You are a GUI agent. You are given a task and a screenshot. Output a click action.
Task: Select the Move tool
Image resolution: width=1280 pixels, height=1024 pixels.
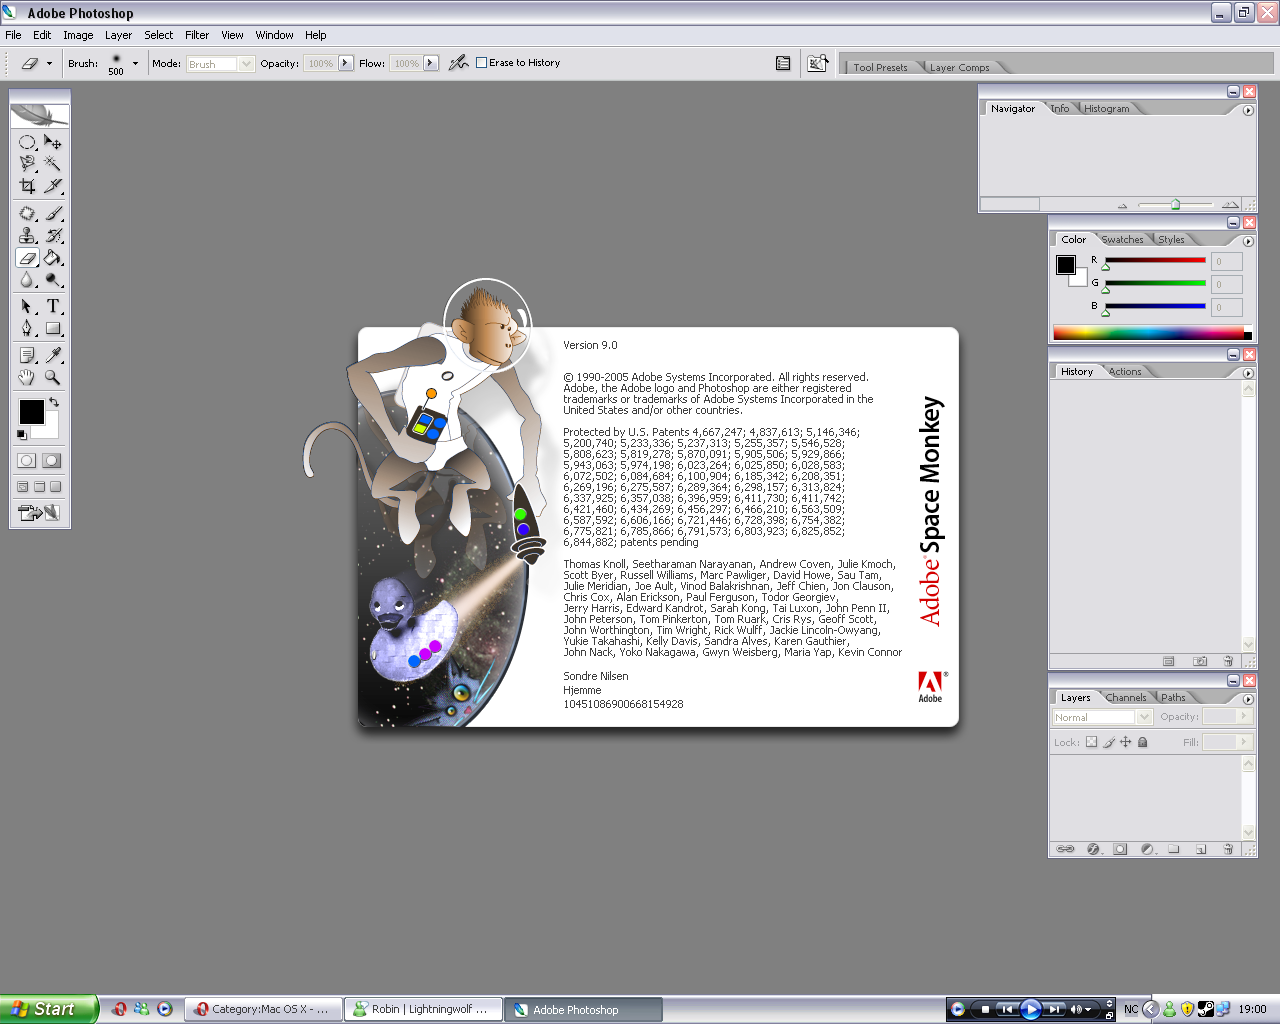point(53,142)
